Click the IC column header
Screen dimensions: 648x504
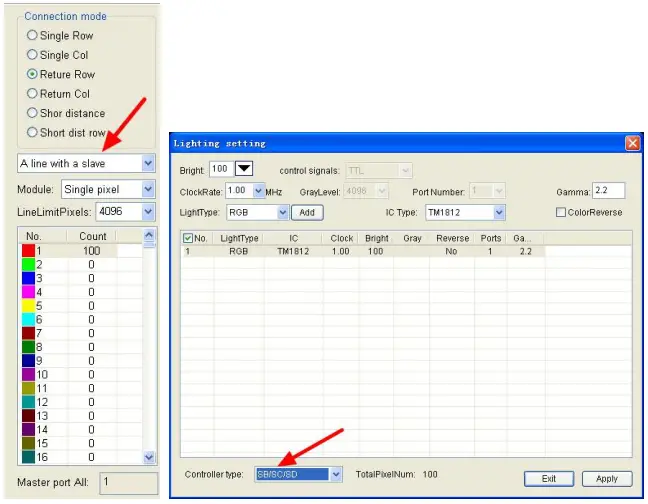click(x=293, y=238)
